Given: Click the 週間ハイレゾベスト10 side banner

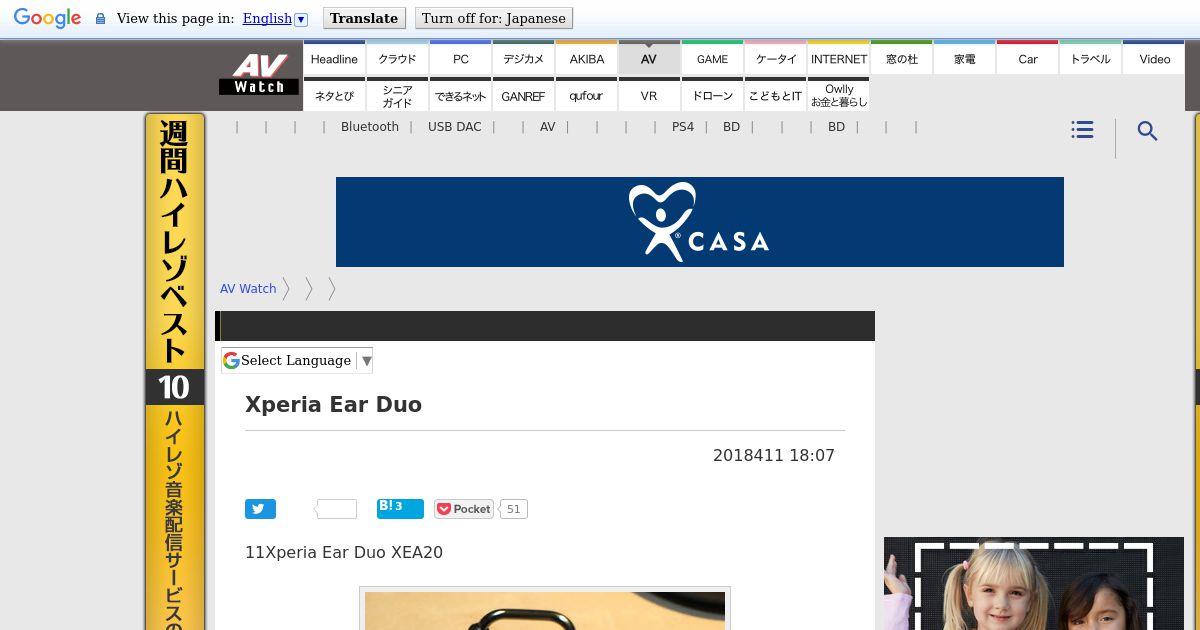Looking at the screenshot, I should [175, 371].
